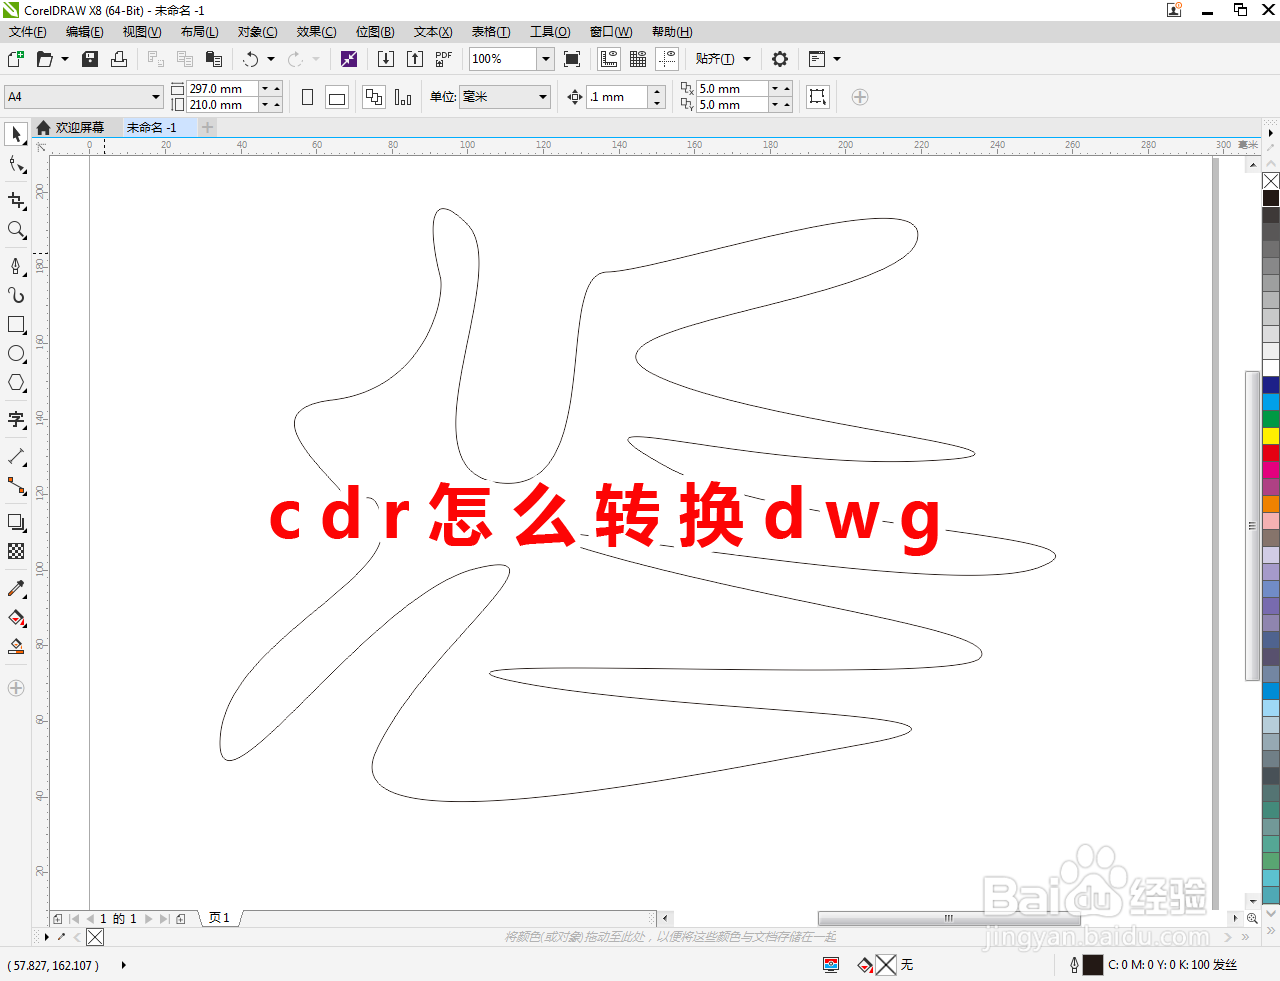
Task: Select the Pick tool
Action: click(16, 134)
